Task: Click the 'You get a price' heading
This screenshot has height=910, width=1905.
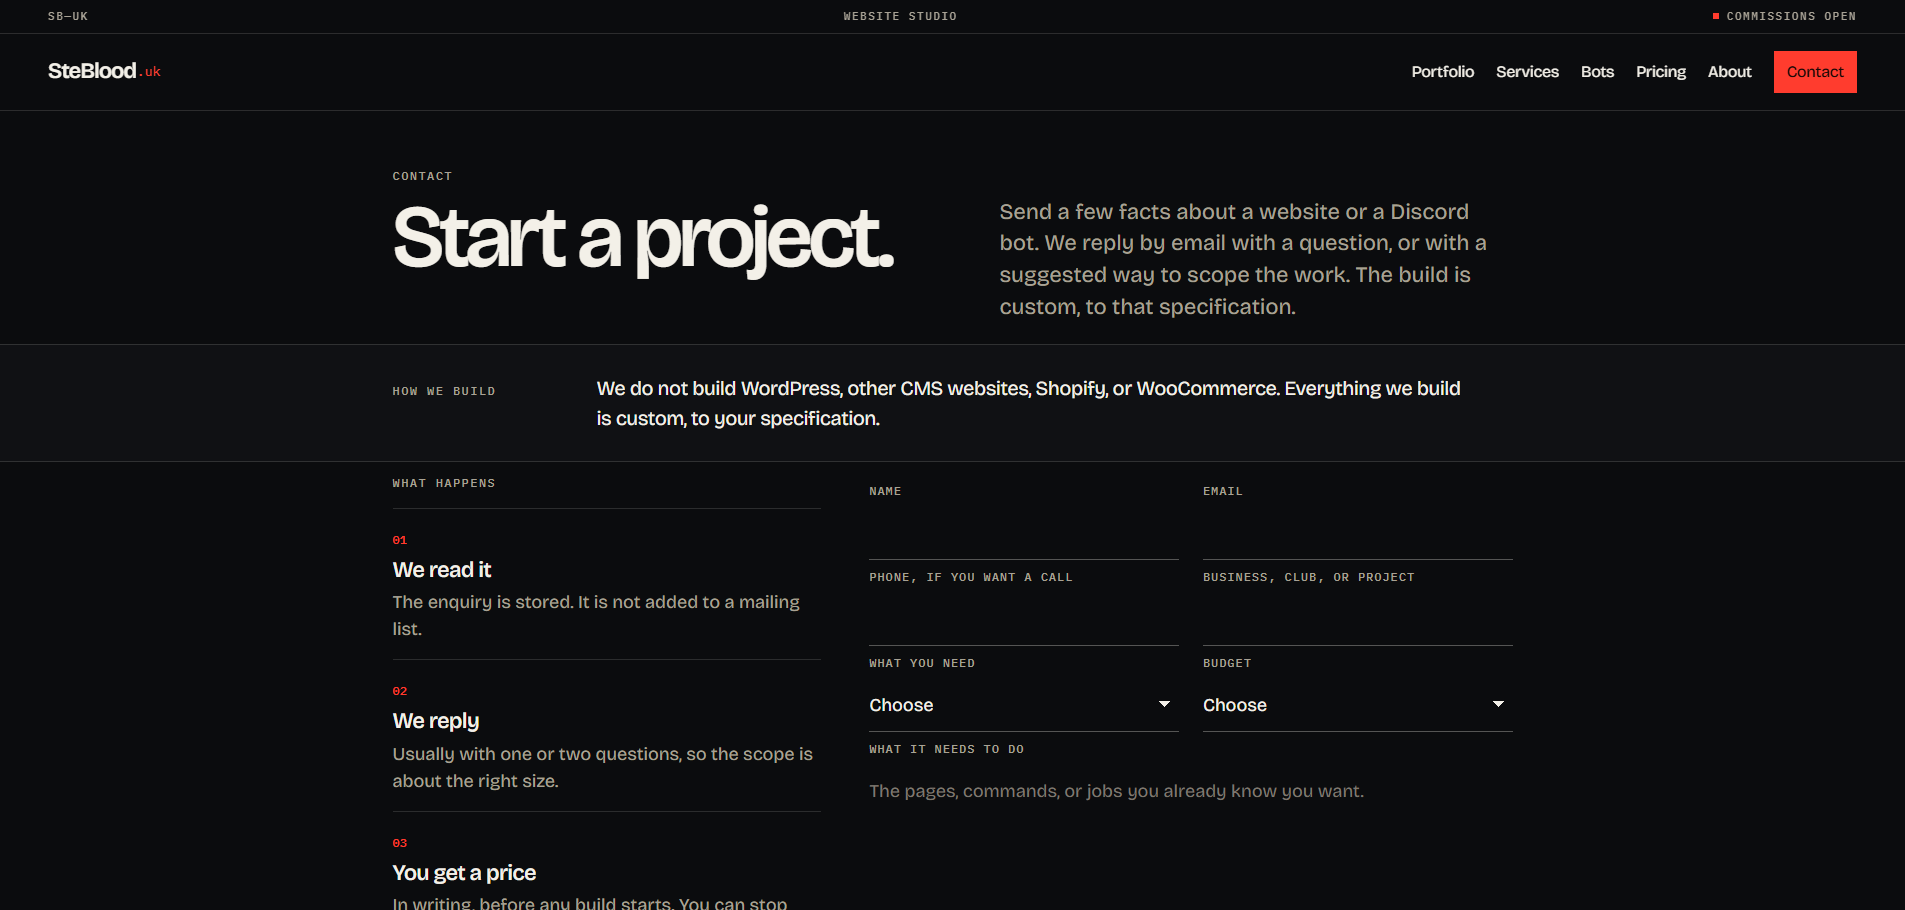Action: (x=464, y=873)
